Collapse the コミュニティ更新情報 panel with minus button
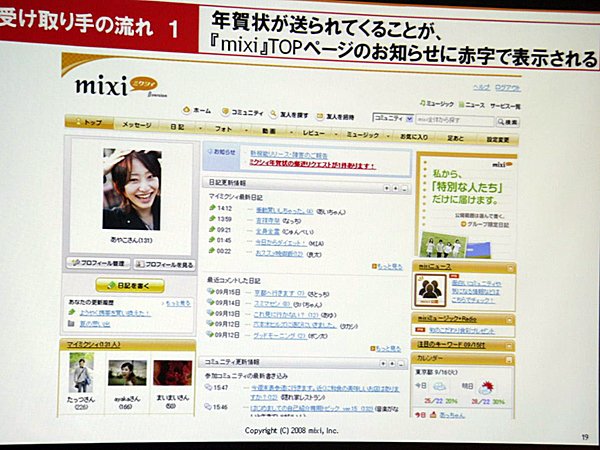The width and height of the screenshot is (600, 450). coord(401,364)
